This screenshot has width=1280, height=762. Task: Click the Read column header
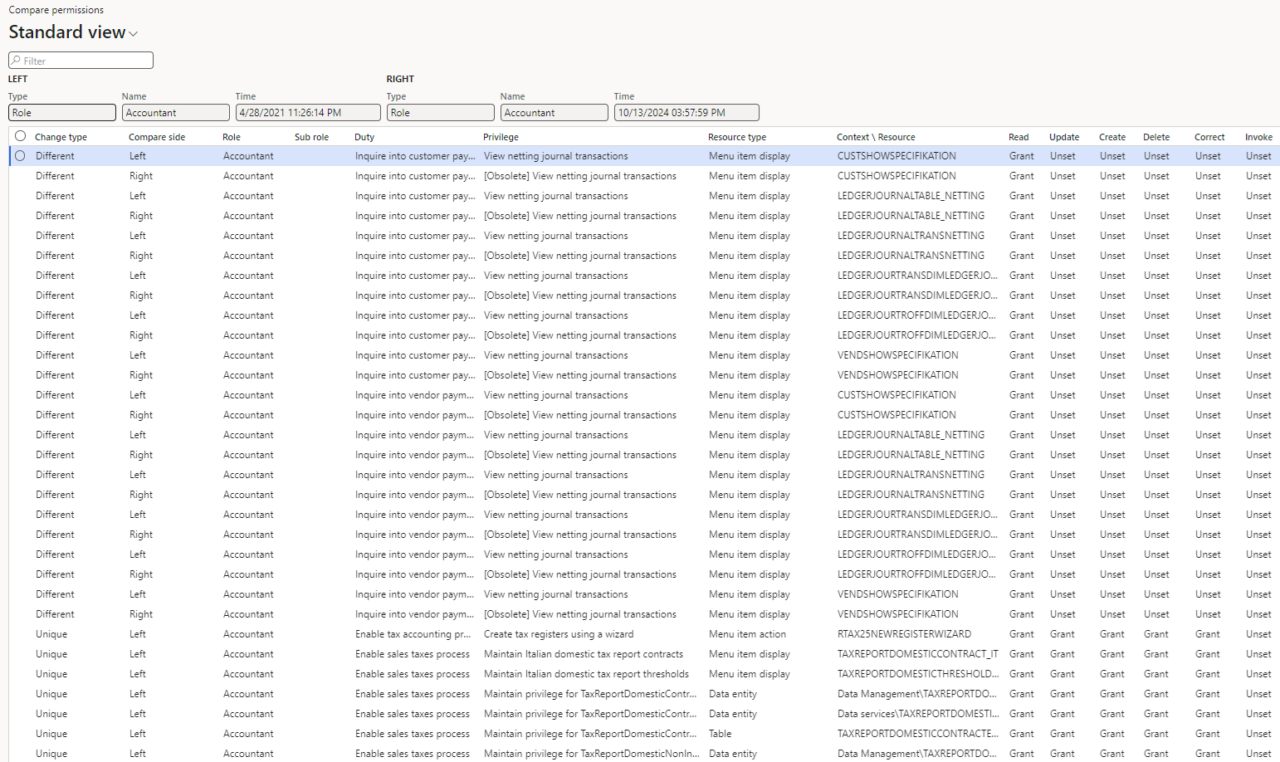1019,137
